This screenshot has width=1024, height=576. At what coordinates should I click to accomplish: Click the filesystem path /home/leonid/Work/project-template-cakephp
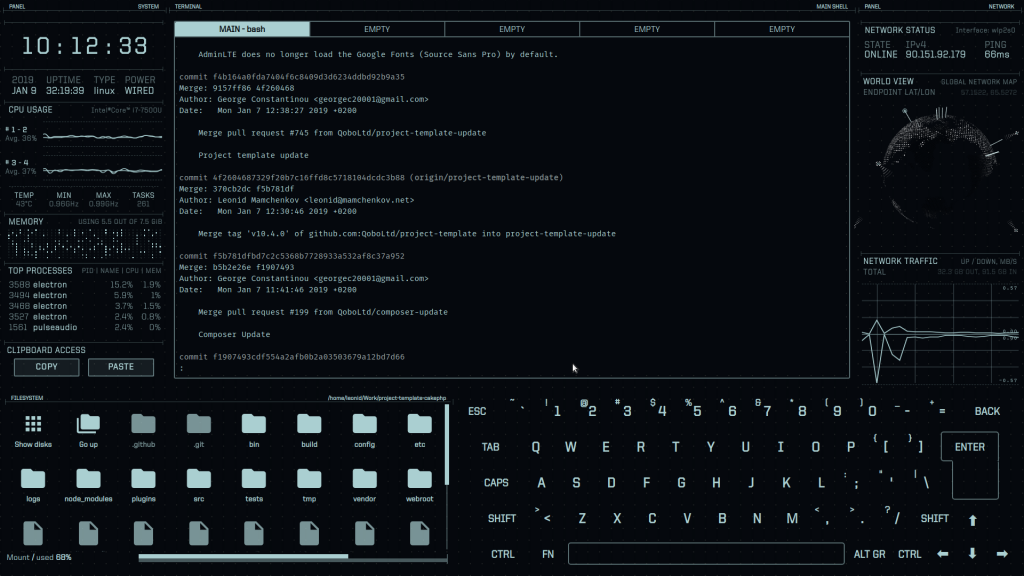[387, 398]
